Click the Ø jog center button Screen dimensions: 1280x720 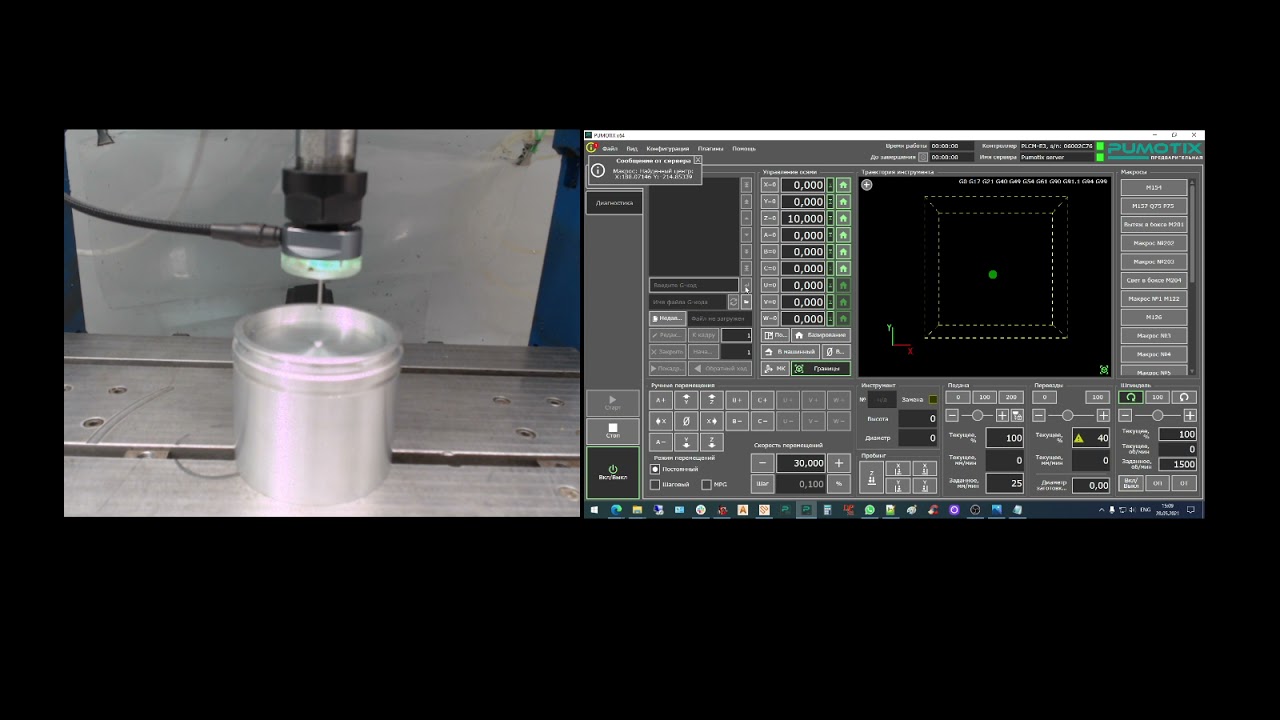[686, 421]
